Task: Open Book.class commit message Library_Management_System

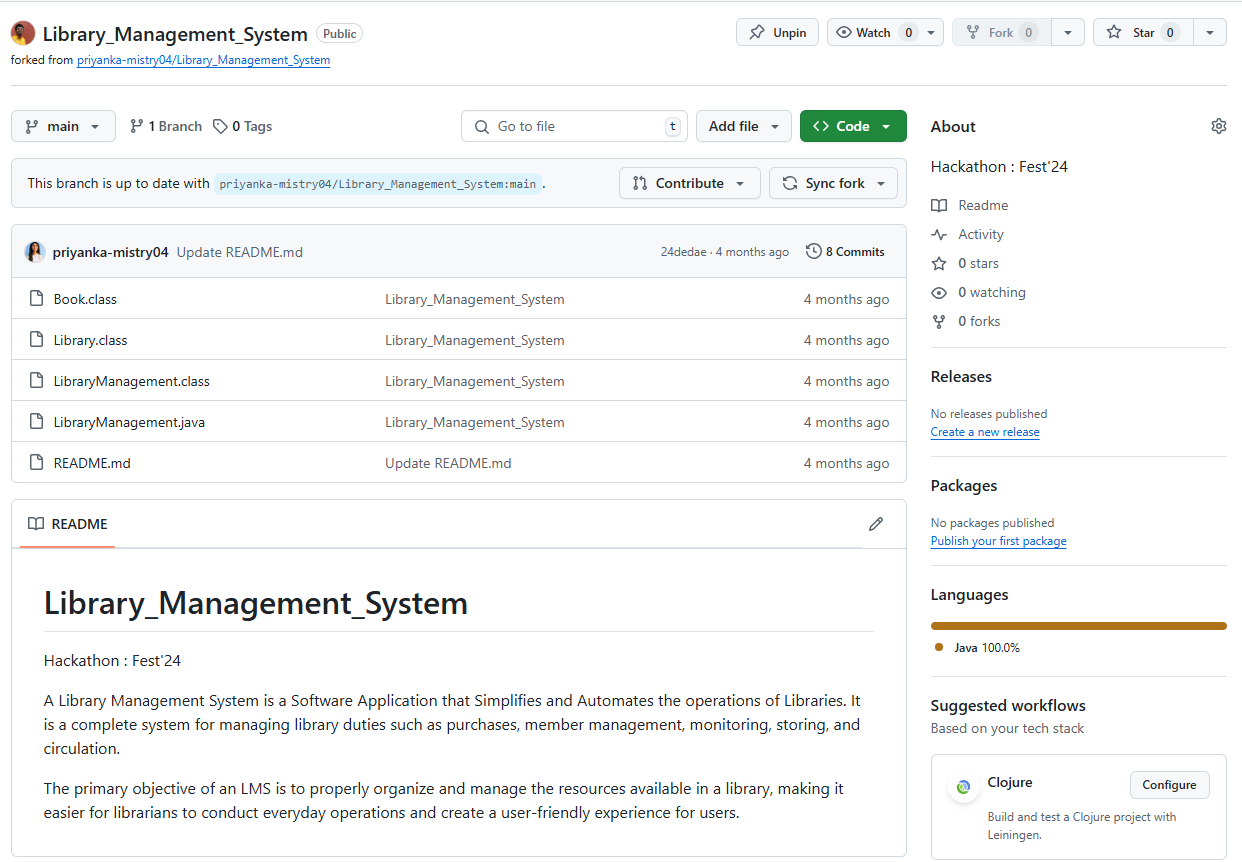Action: [475, 299]
